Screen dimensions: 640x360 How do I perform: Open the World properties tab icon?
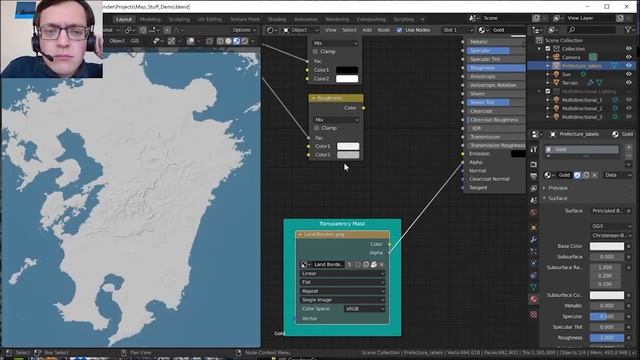(533, 212)
